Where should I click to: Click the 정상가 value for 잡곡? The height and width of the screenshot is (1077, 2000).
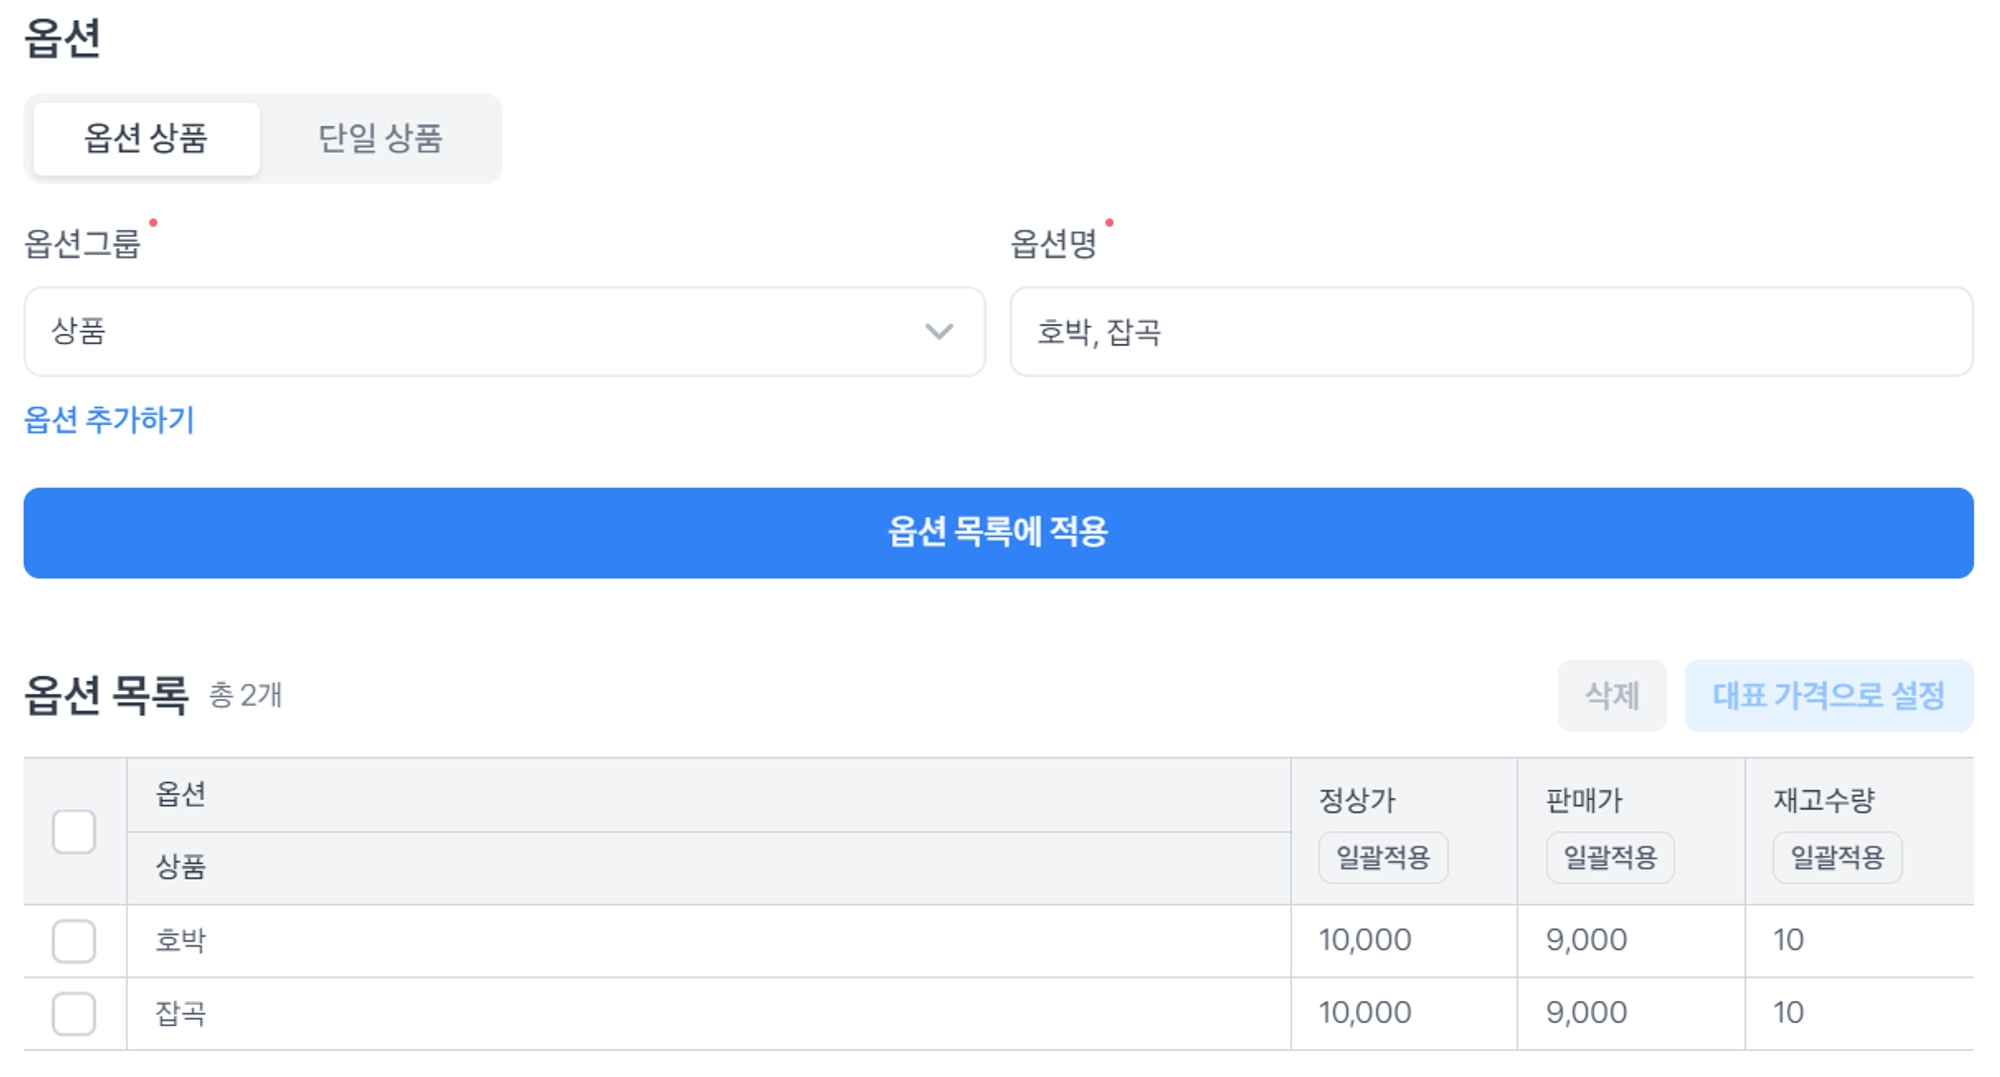pyautogui.click(x=1365, y=1013)
